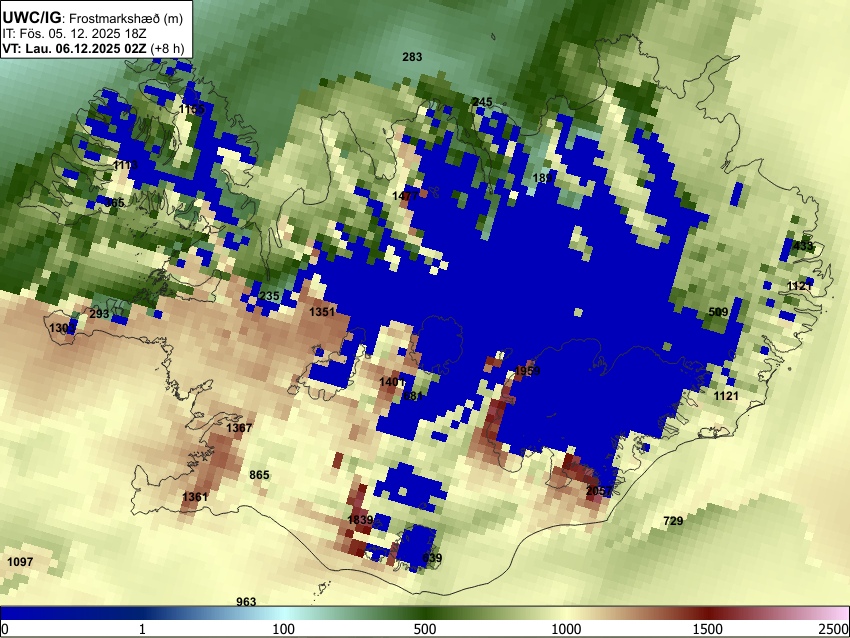The height and width of the screenshot is (638, 850).
Task: Click the 365 value label on the map
Action: pos(114,203)
